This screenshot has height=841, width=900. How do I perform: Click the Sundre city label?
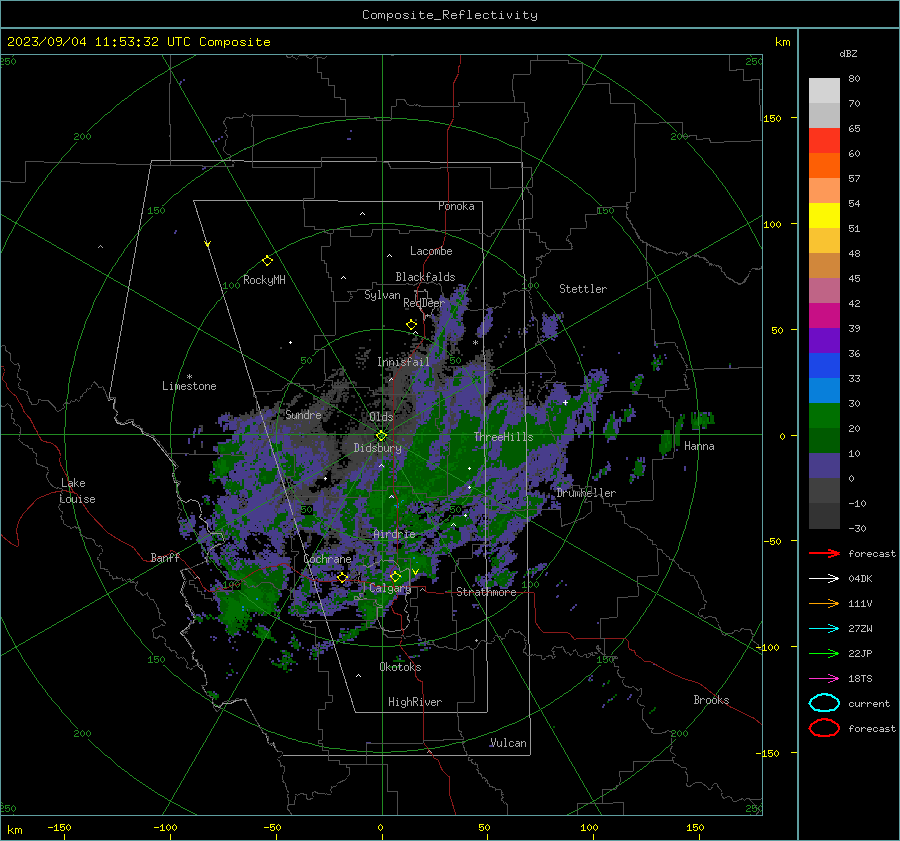(x=303, y=414)
